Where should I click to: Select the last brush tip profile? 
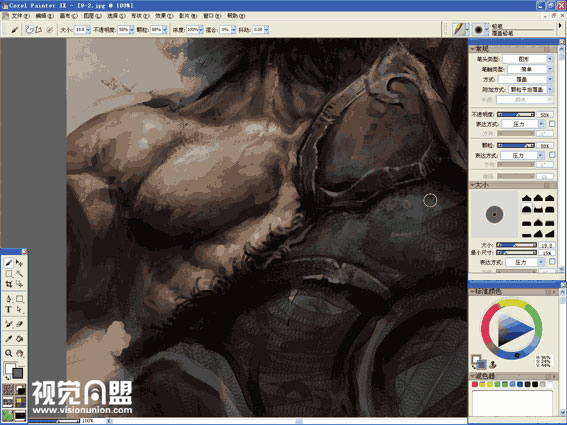pyautogui.click(x=550, y=233)
